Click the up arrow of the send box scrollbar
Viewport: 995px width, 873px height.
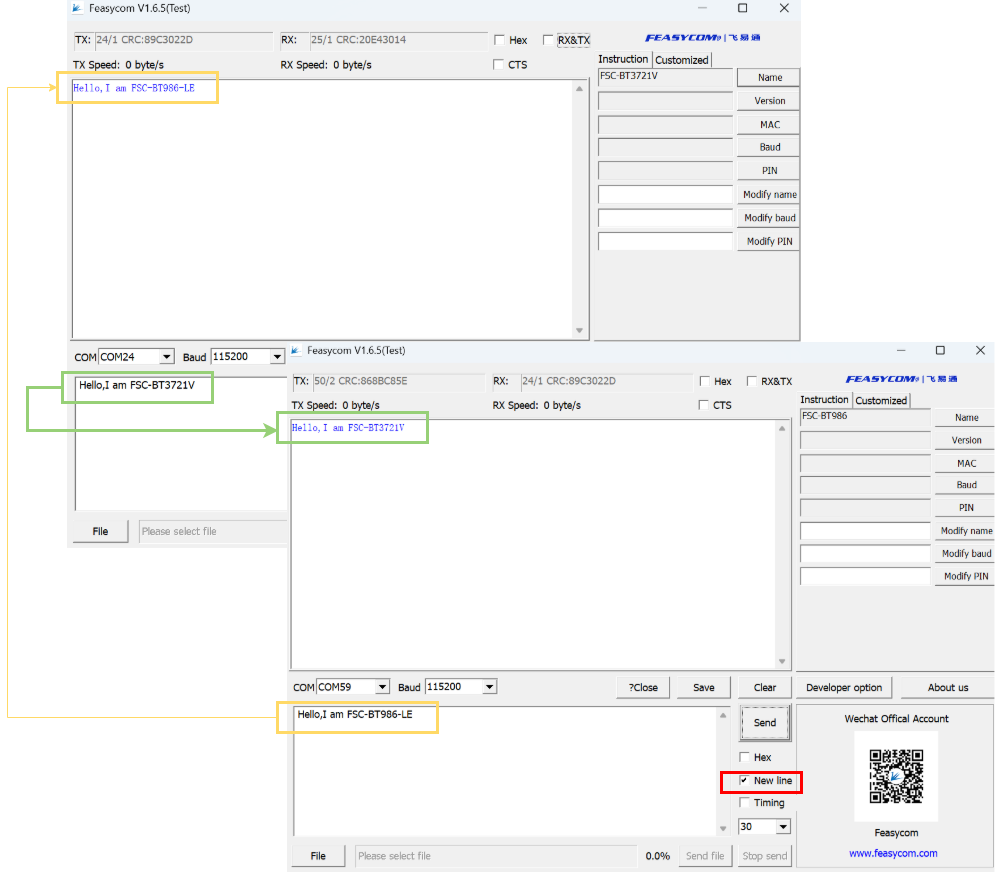pos(724,716)
